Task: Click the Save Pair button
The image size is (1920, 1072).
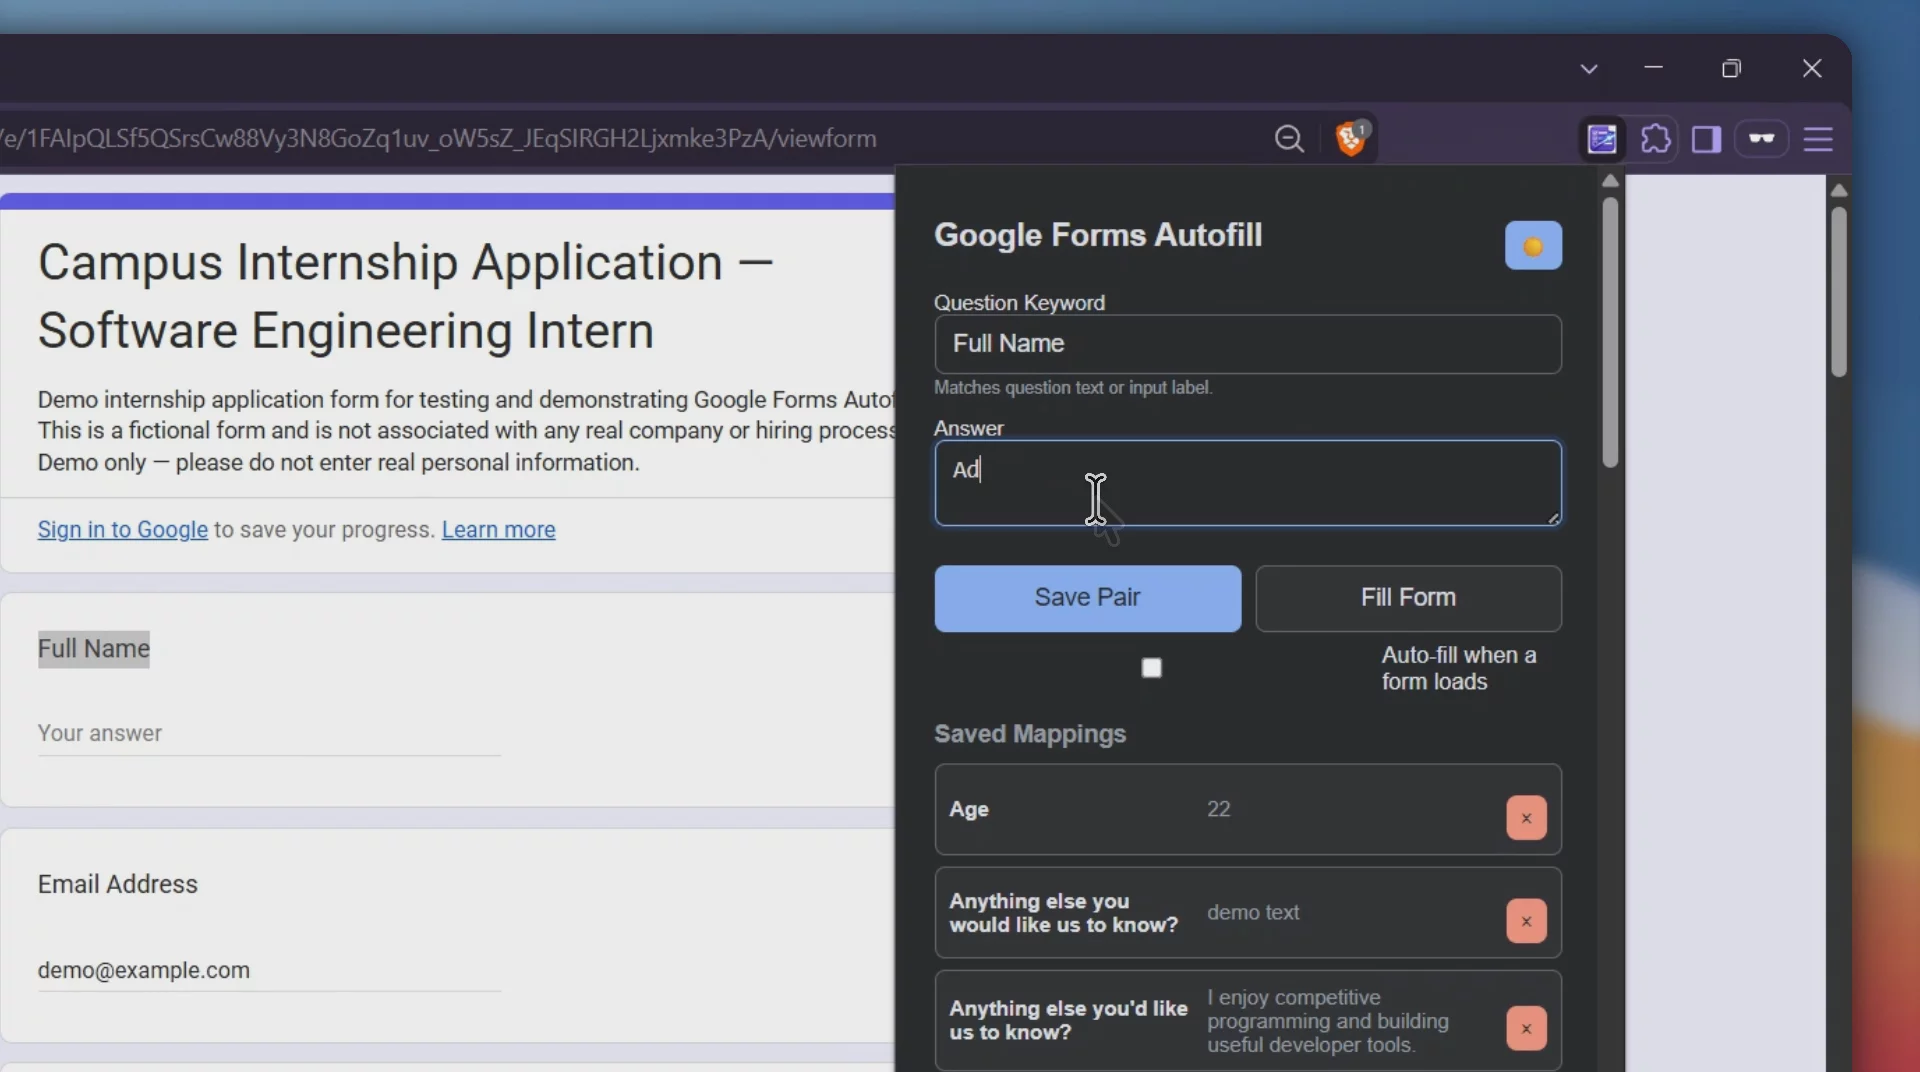Action: tap(1087, 598)
